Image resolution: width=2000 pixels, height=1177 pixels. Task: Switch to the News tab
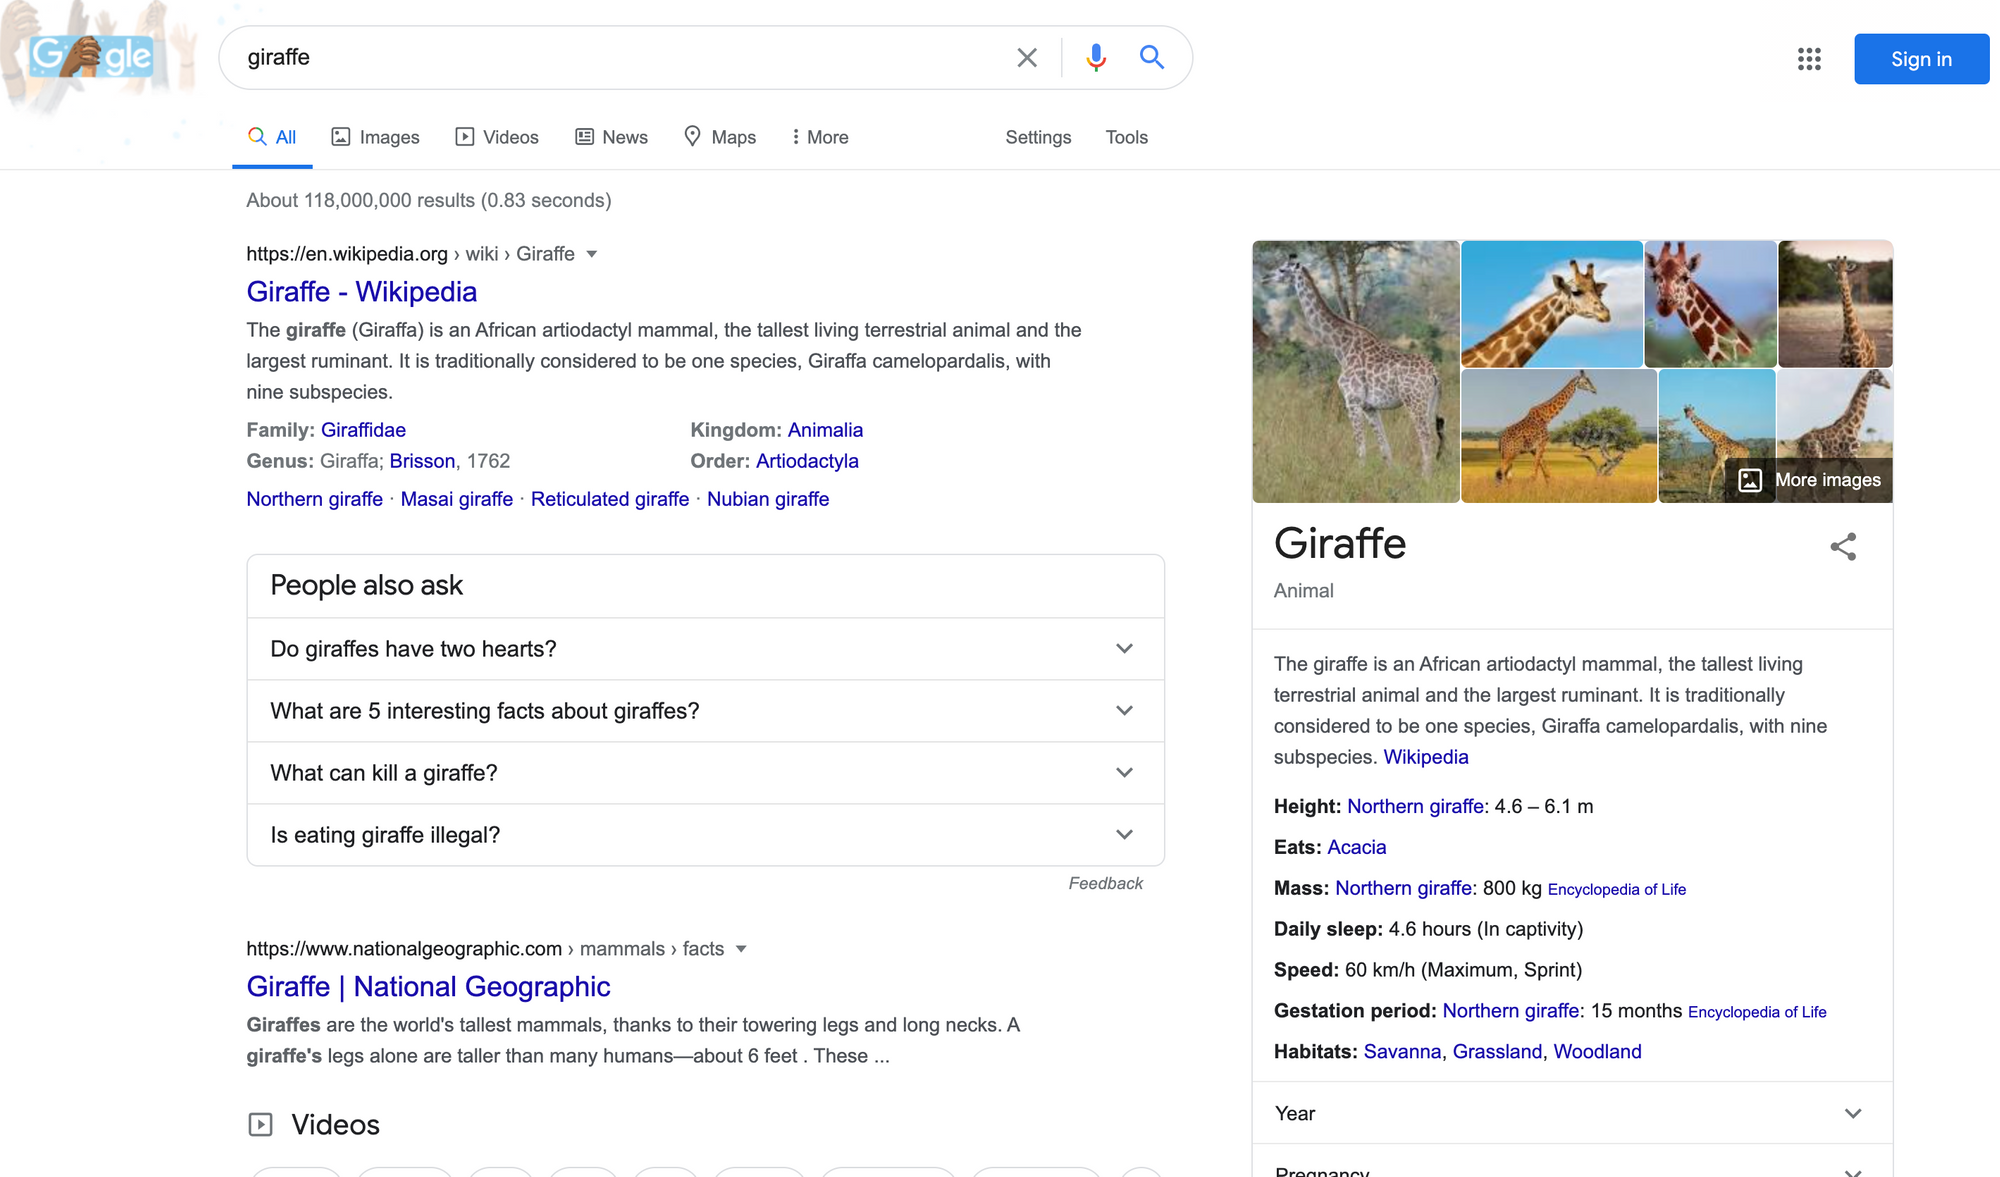click(x=612, y=137)
